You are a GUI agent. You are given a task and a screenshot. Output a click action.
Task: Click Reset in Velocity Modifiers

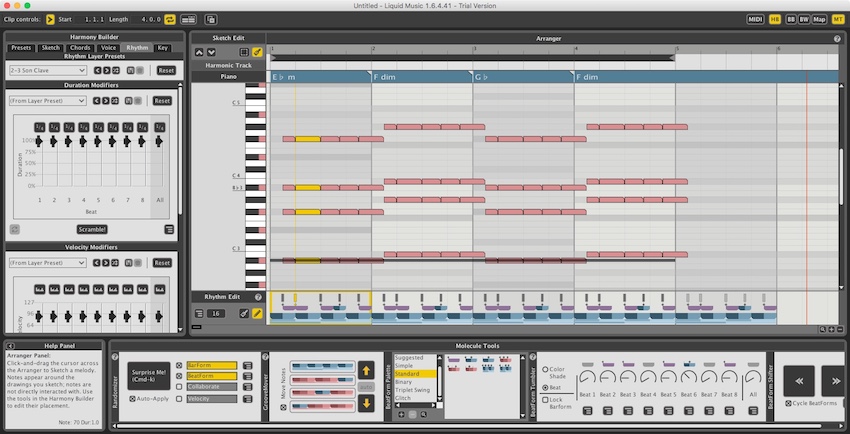pos(162,263)
